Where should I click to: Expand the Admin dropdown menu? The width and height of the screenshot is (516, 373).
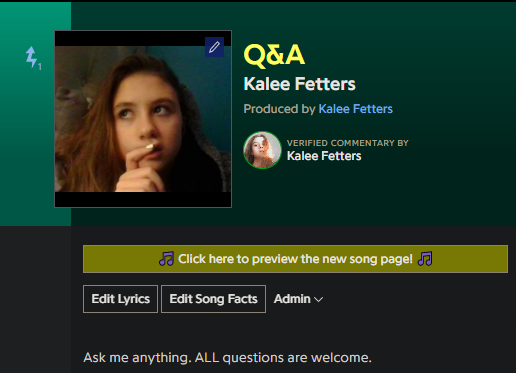point(298,299)
